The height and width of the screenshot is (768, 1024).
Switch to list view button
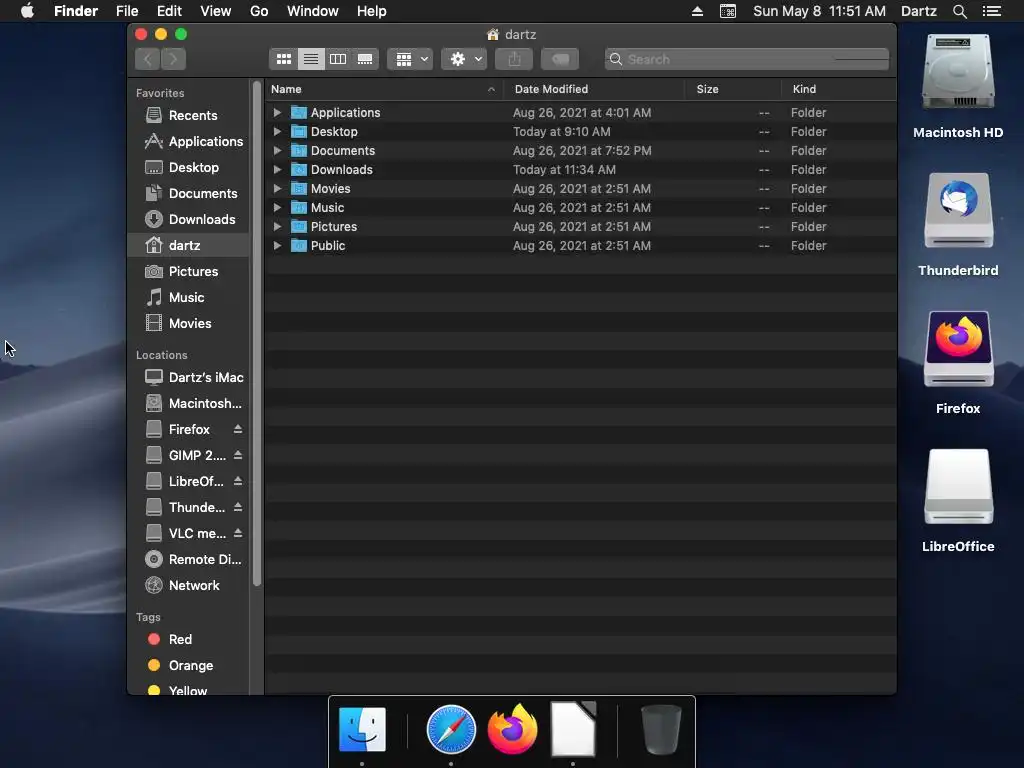(x=311, y=59)
